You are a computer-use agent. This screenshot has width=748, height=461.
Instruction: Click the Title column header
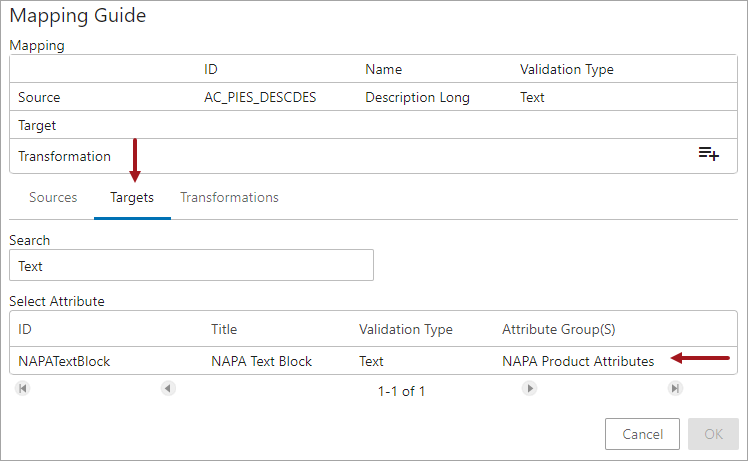[224, 329]
